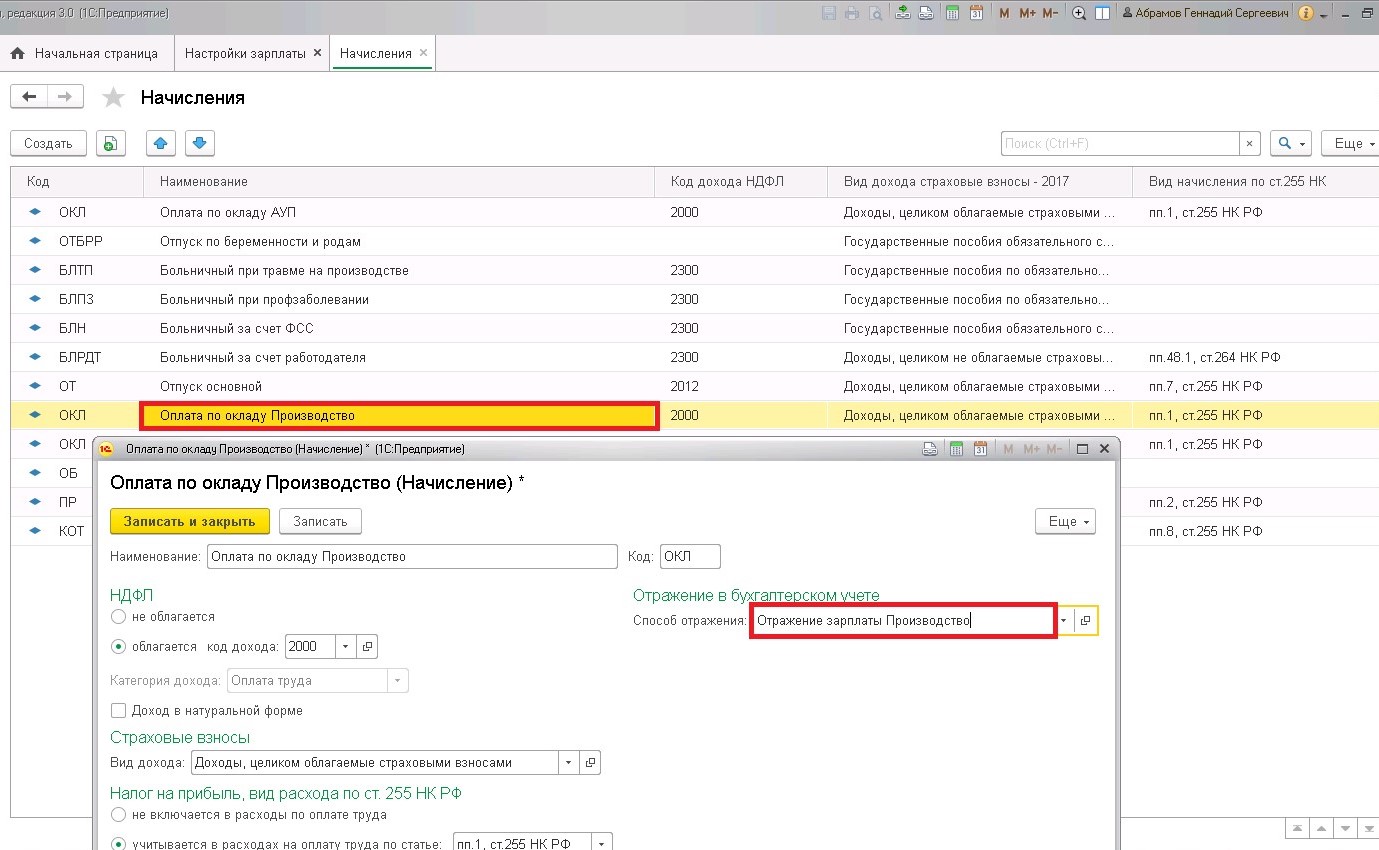This screenshot has height=850, width=1379.
Task: Expand the 'Вид дохода' страховые взносы dropdown
Action: pos(569,763)
